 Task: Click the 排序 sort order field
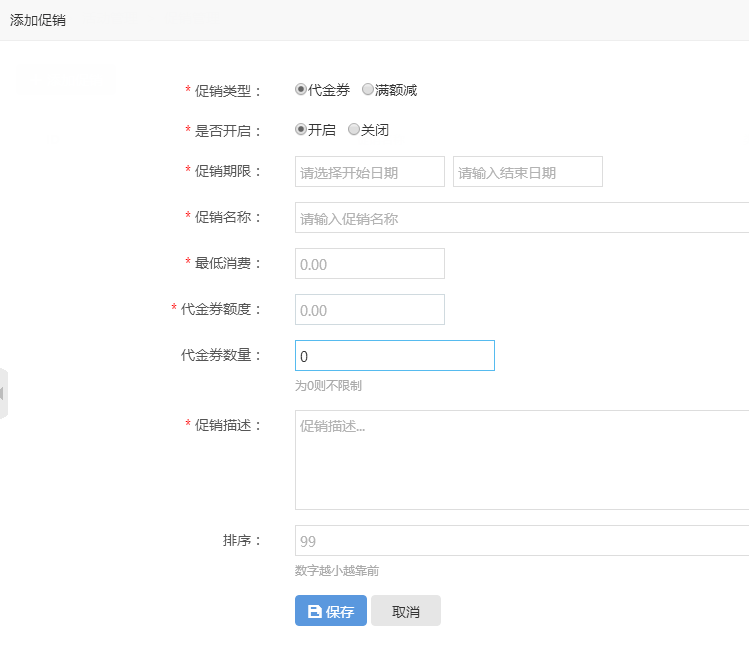522,540
